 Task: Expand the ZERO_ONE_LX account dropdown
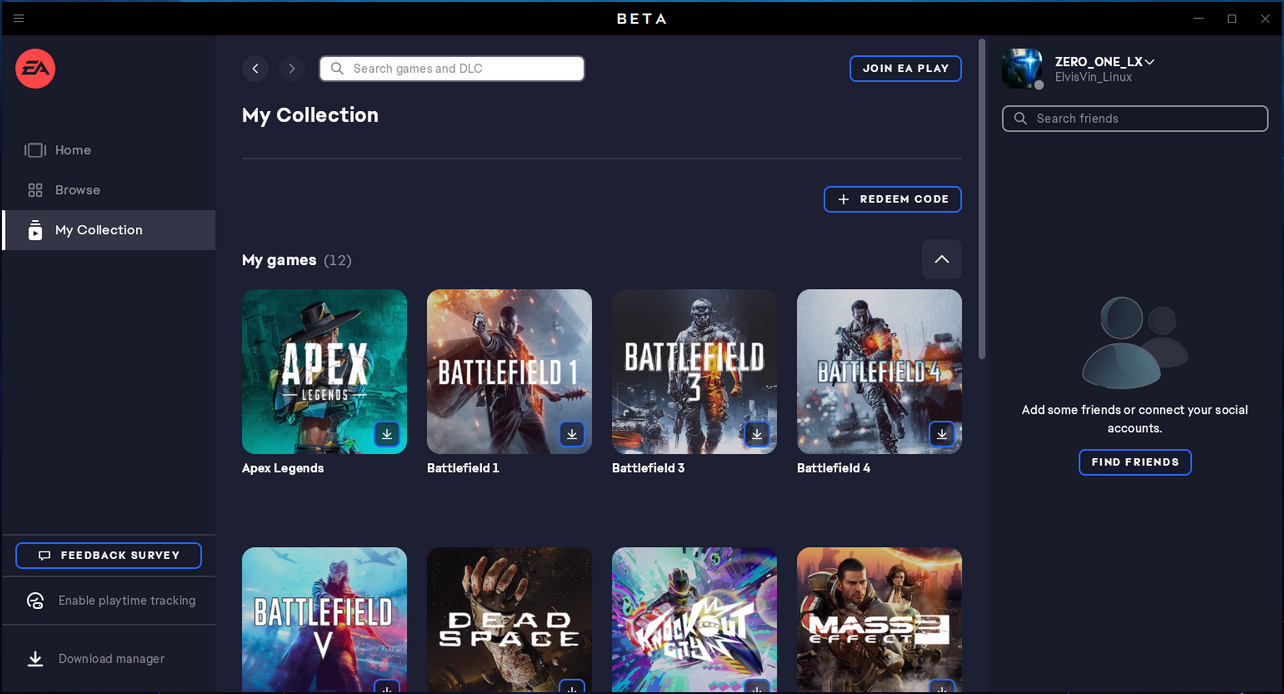1105,62
